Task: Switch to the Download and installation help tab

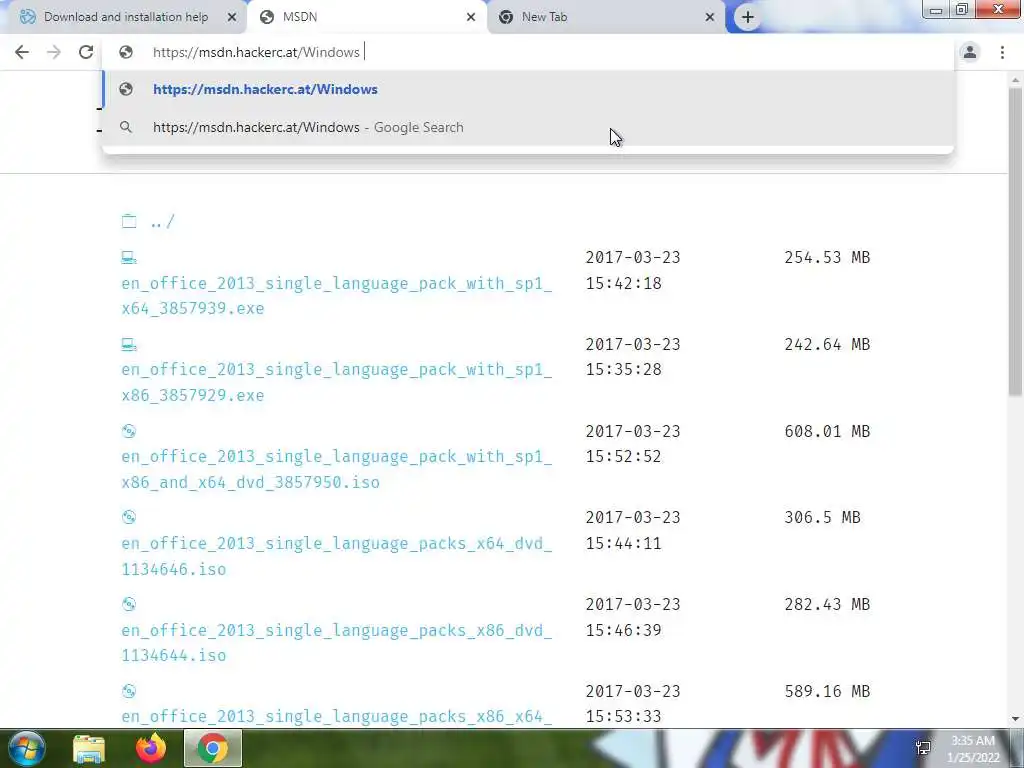Action: pos(126,17)
